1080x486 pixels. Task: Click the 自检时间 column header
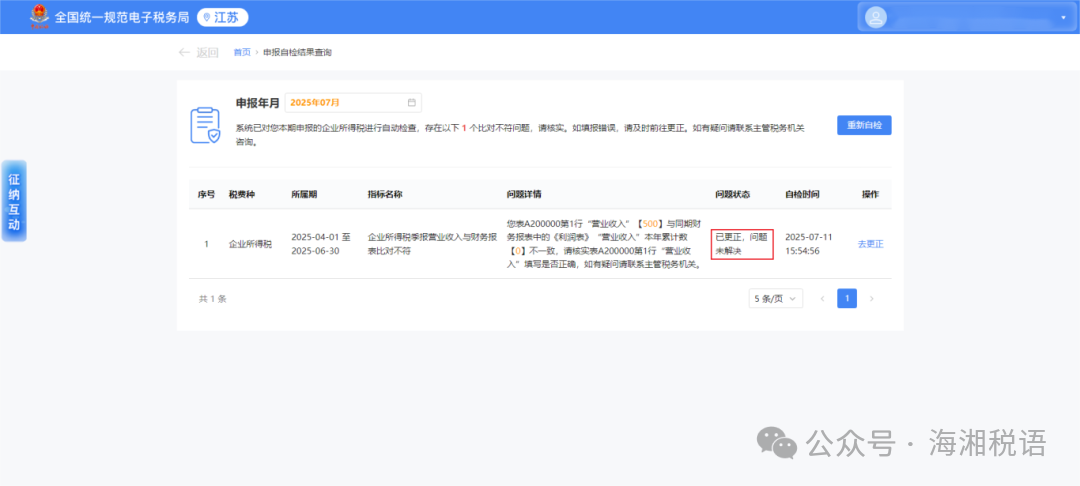tap(802, 194)
